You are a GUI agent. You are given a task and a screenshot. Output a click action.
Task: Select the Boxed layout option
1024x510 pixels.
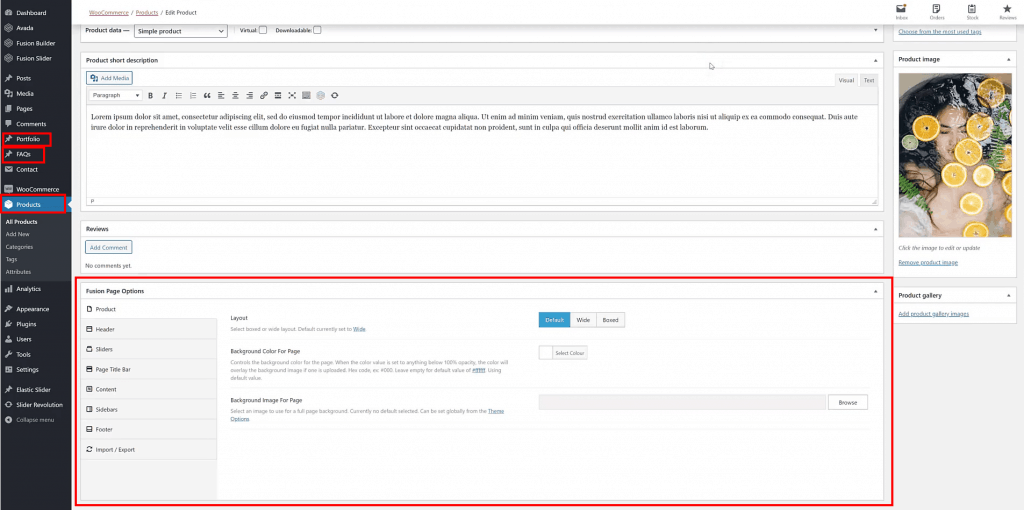pos(610,320)
